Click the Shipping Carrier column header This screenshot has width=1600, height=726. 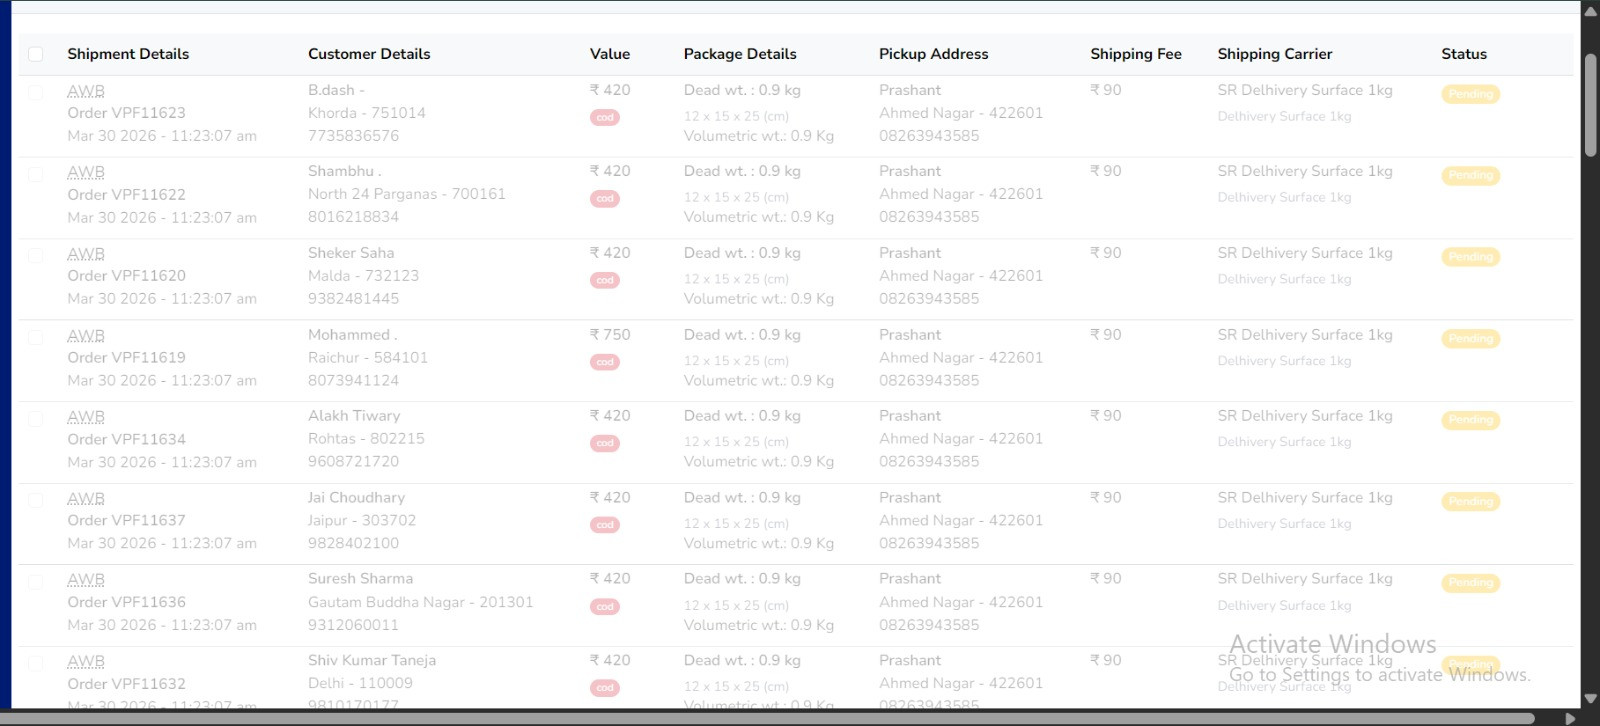click(1274, 54)
